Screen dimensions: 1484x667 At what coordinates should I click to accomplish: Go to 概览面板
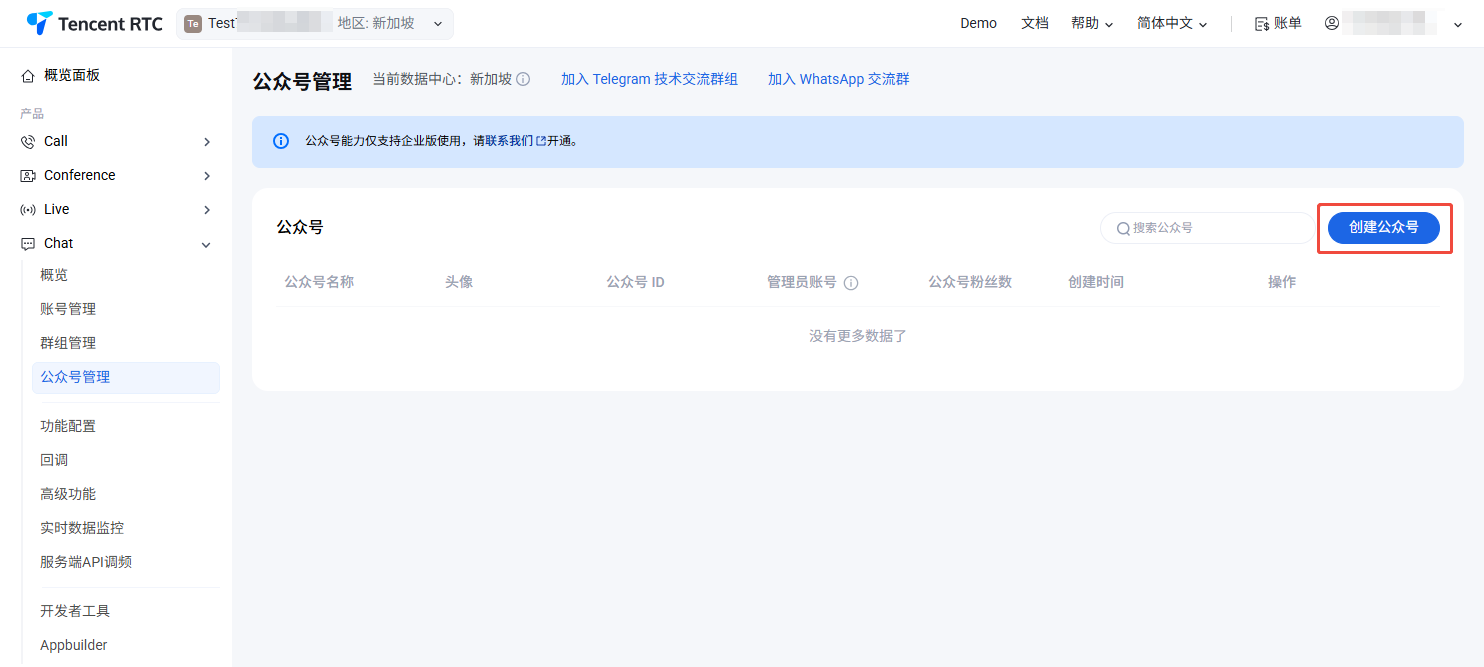point(72,75)
